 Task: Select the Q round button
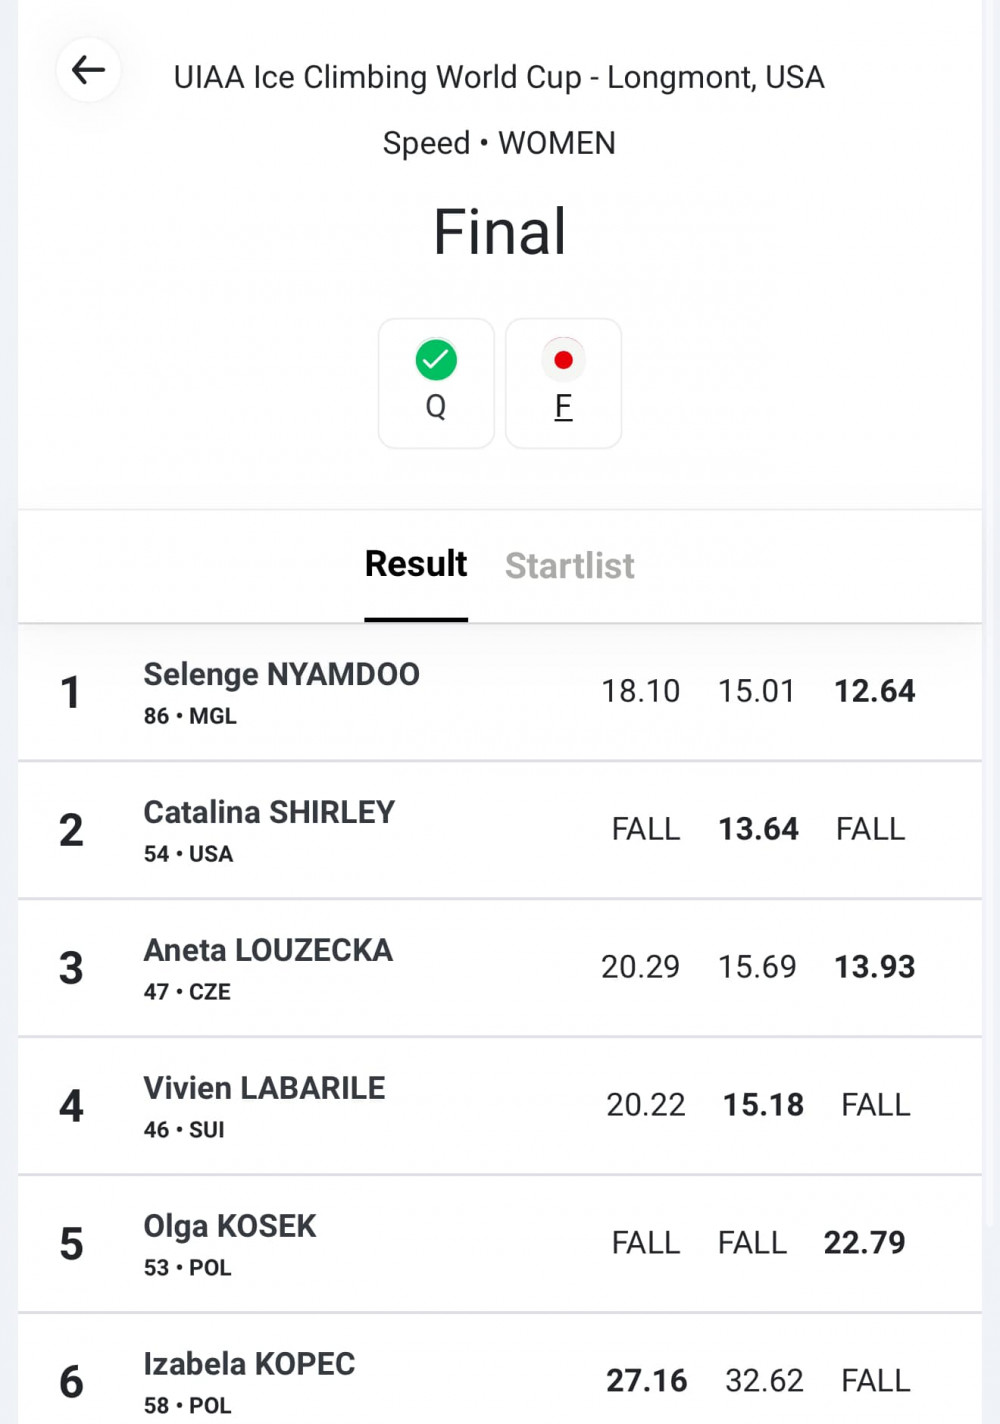(436, 383)
